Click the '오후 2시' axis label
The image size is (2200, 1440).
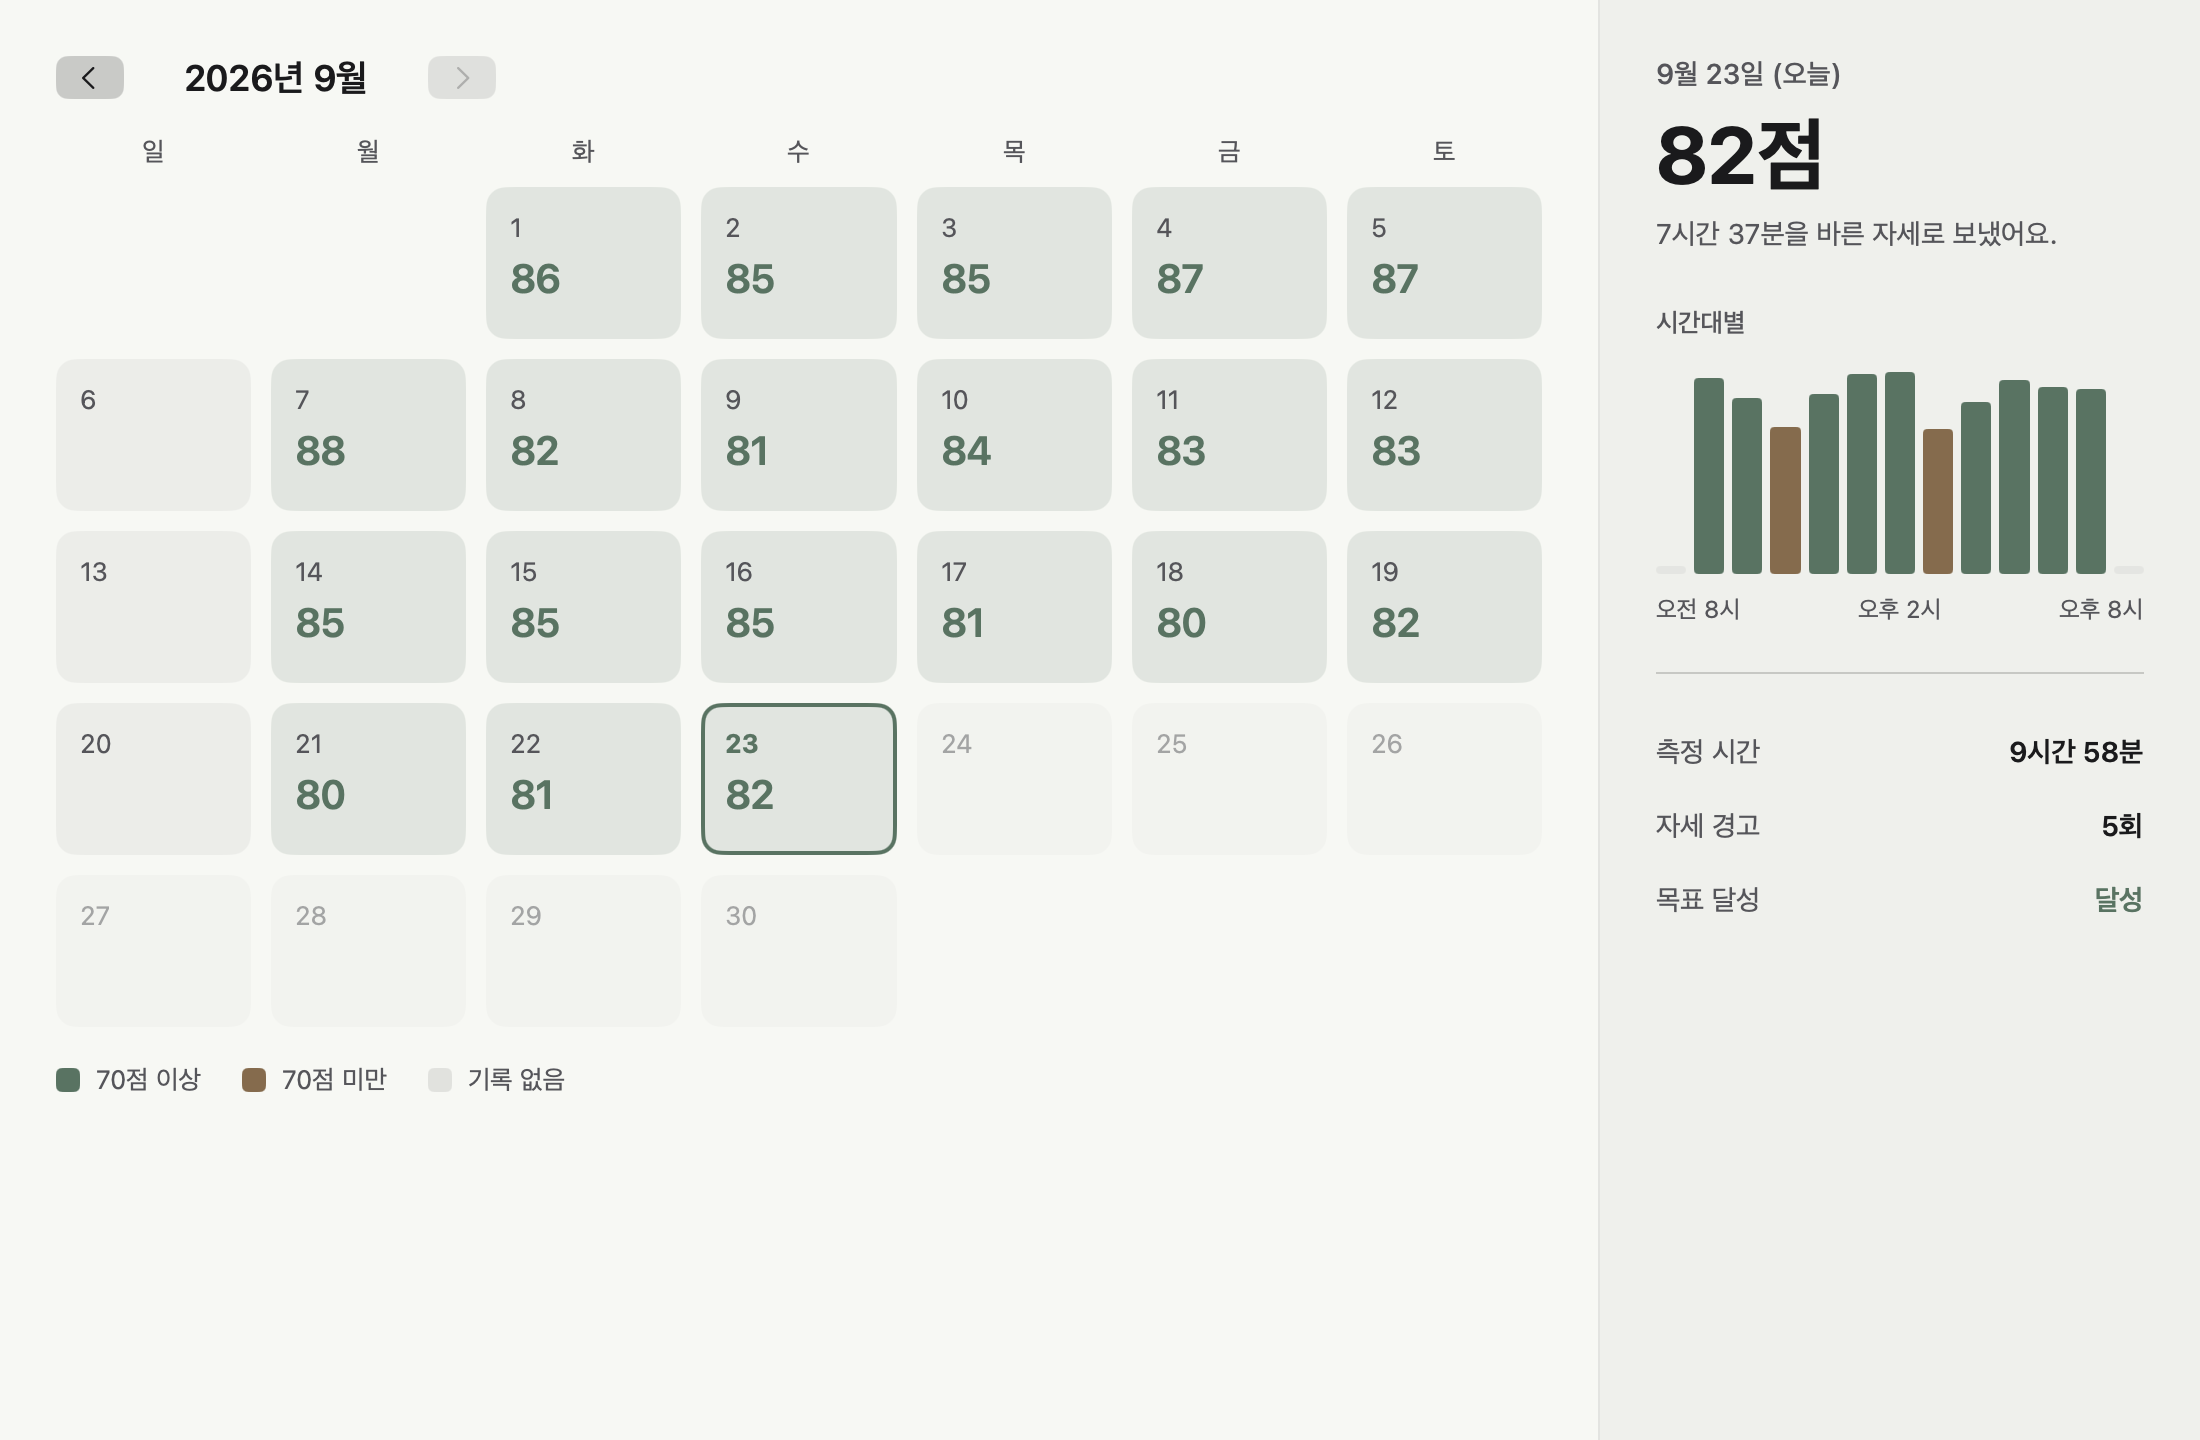coord(1899,609)
